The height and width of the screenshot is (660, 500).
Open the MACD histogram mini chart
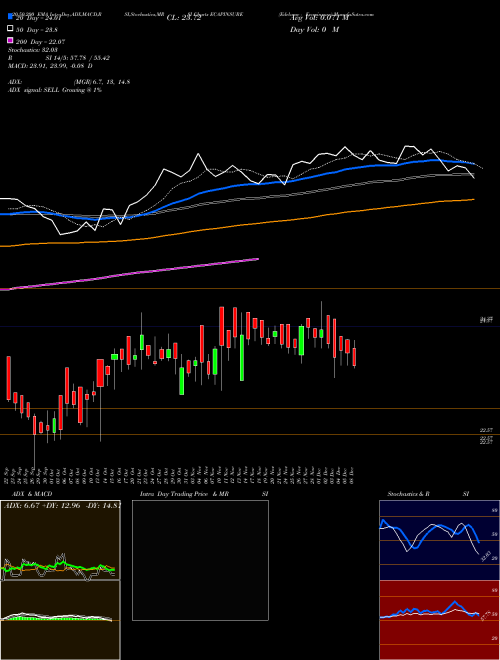(x=60, y=620)
